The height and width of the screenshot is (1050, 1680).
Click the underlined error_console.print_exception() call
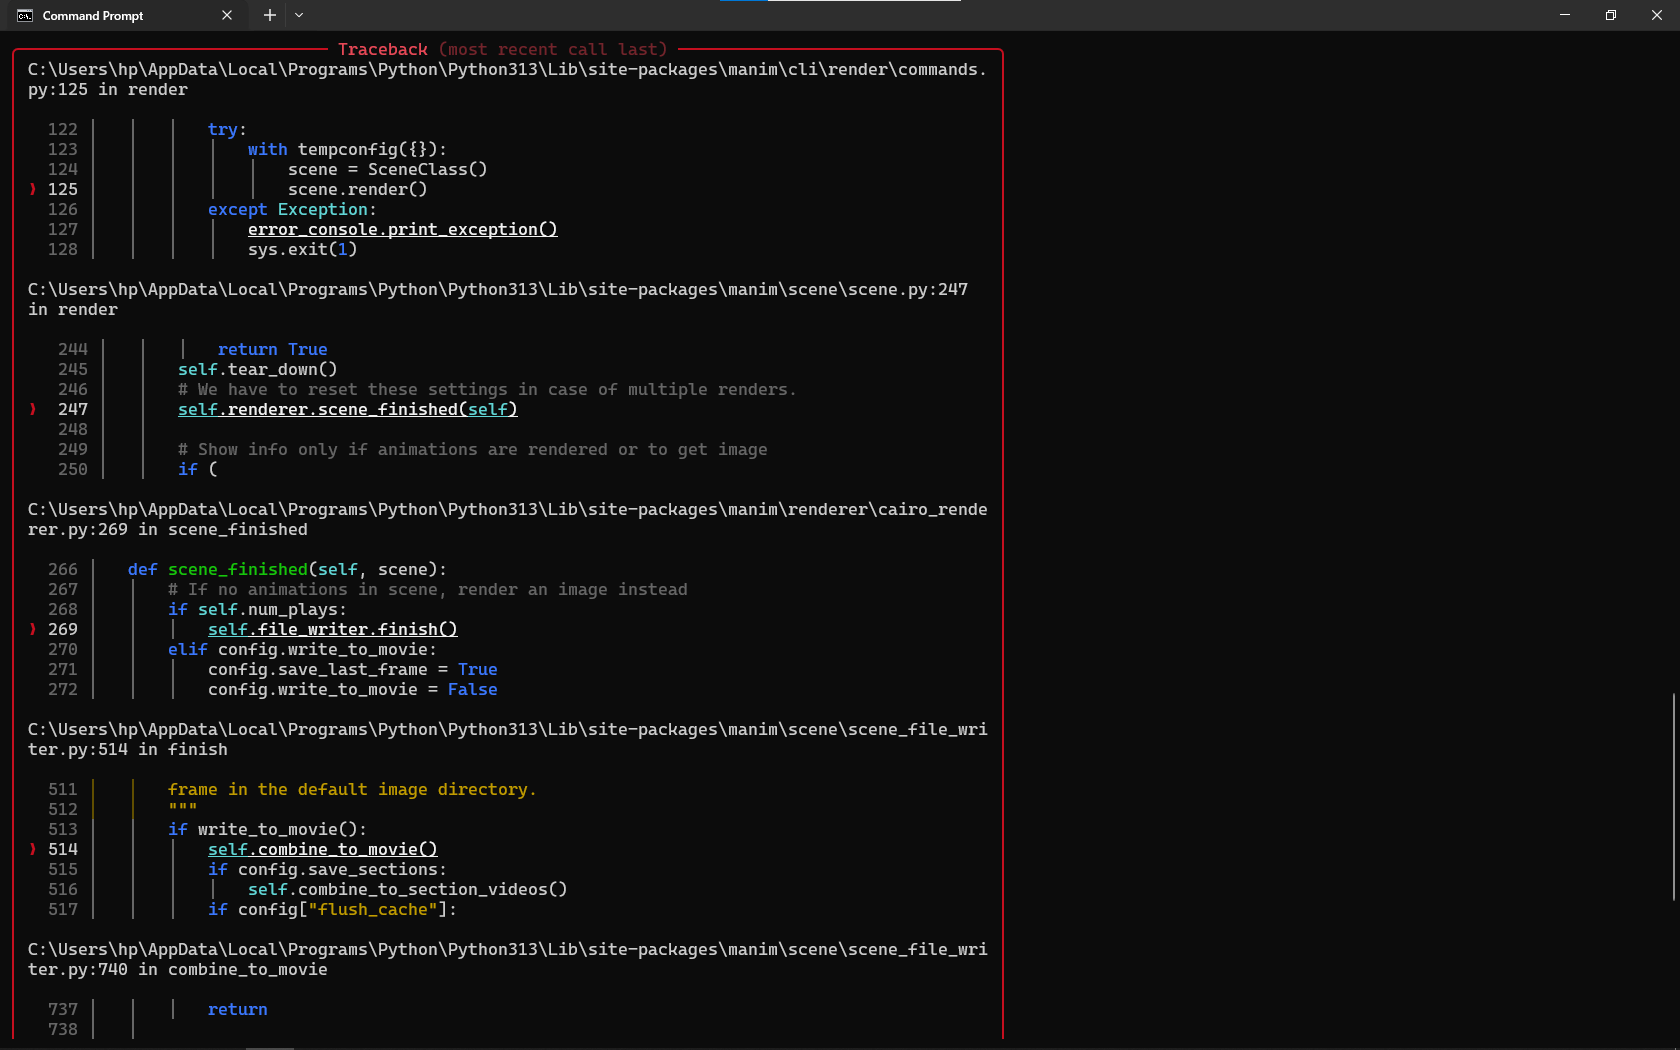pyautogui.click(x=402, y=229)
